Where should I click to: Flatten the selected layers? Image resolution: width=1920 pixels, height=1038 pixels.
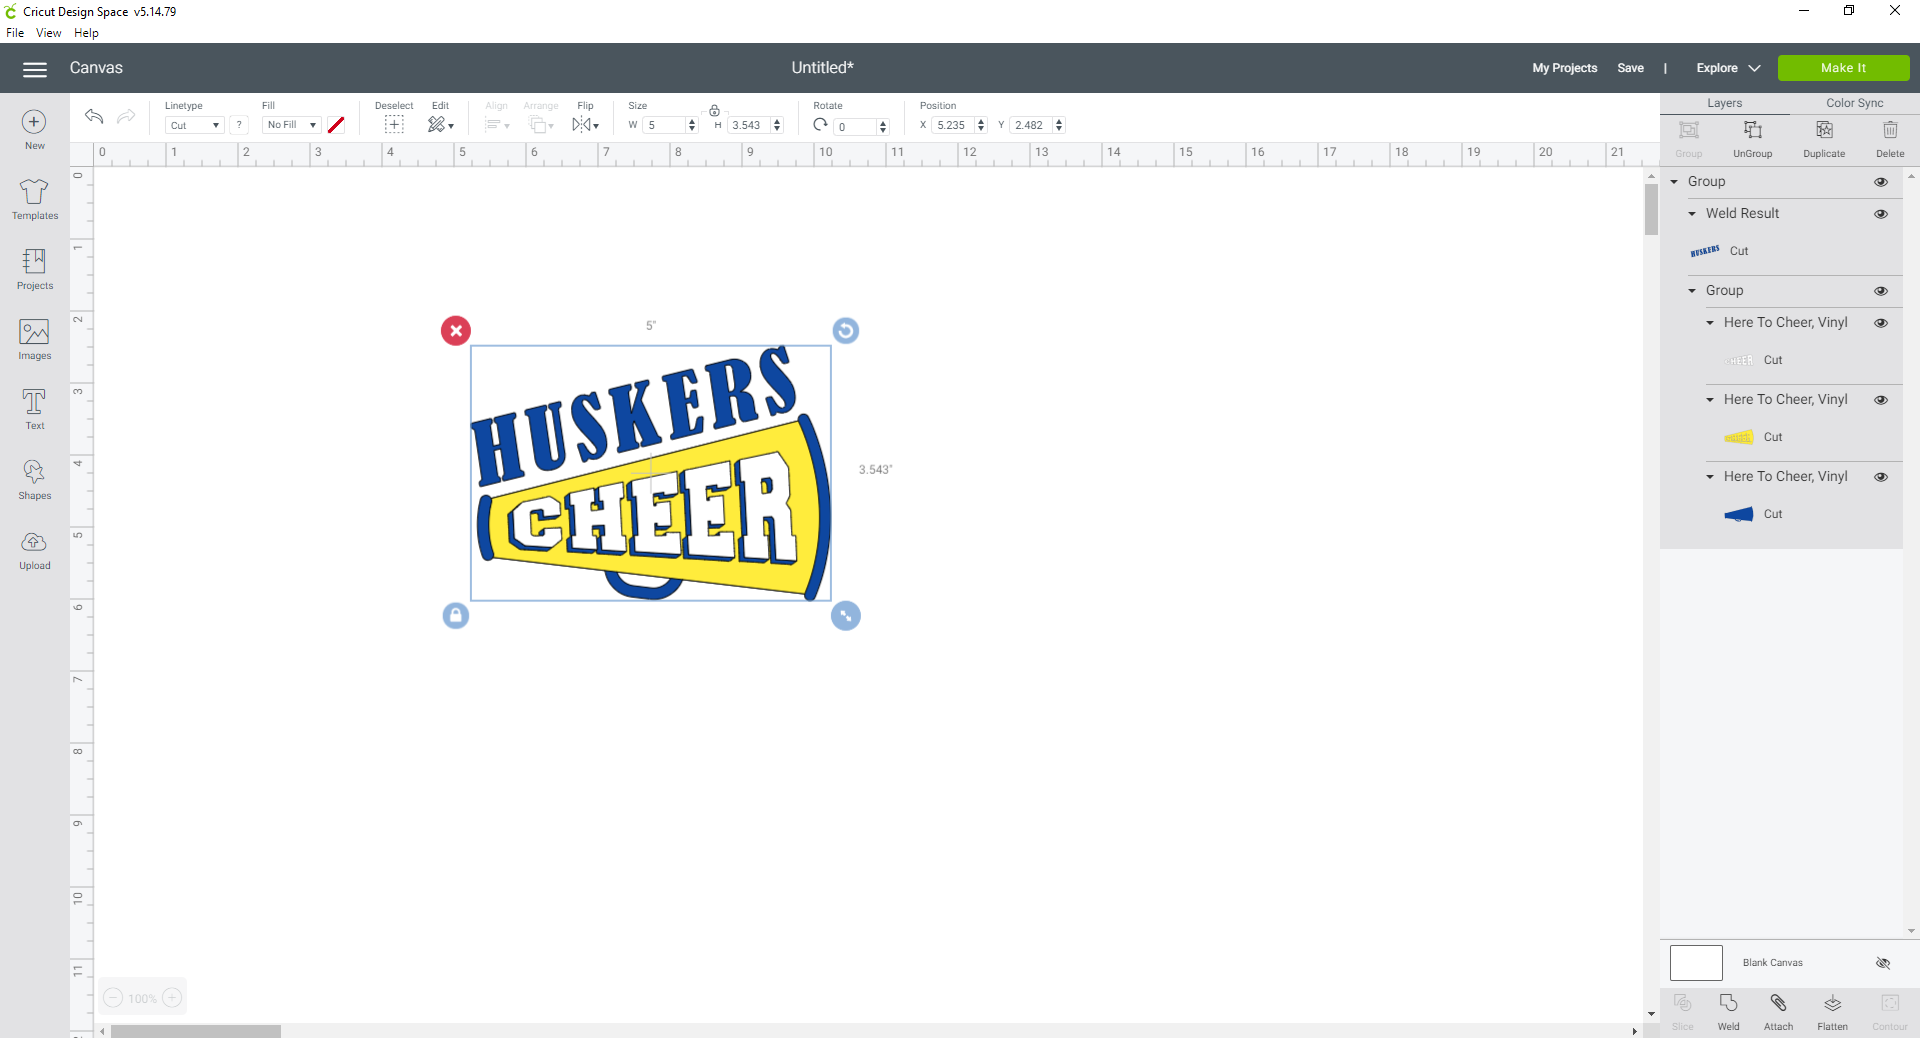tap(1832, 1012)
